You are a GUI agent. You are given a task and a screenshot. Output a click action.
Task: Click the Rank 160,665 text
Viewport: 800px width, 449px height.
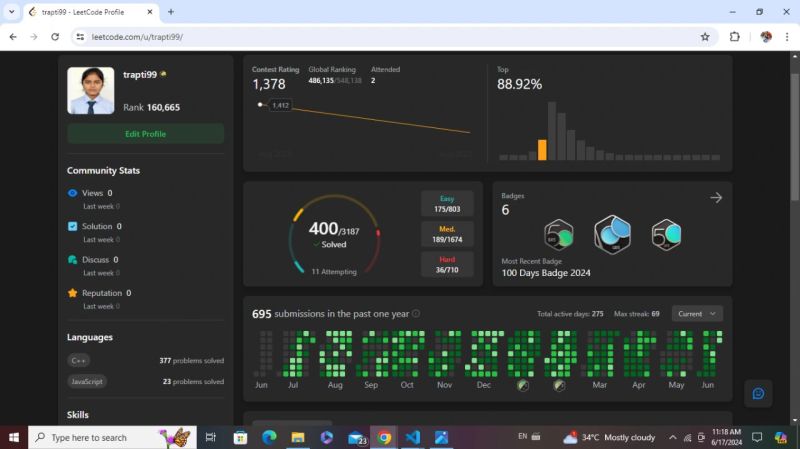pyautogui.click(x=152, y=107)
